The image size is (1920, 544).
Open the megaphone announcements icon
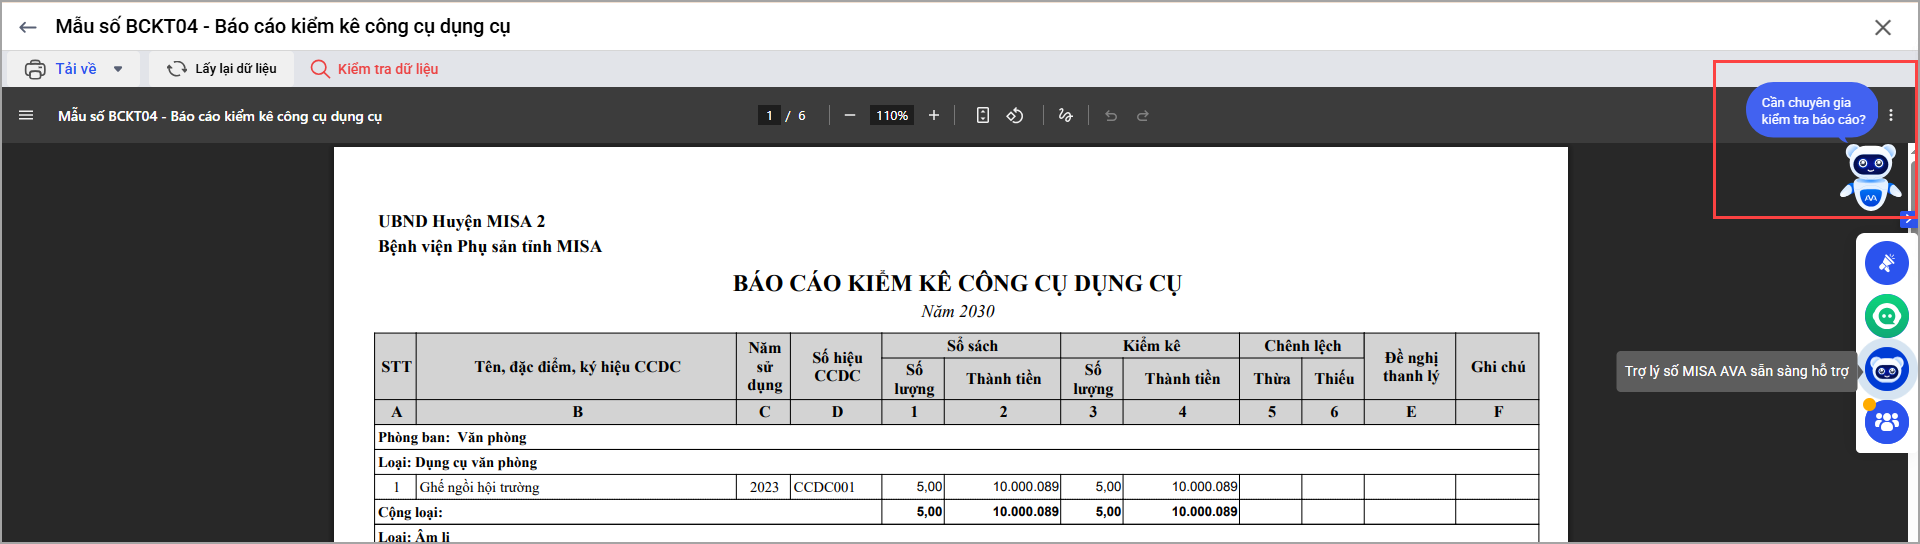[x=1886, y=263]
